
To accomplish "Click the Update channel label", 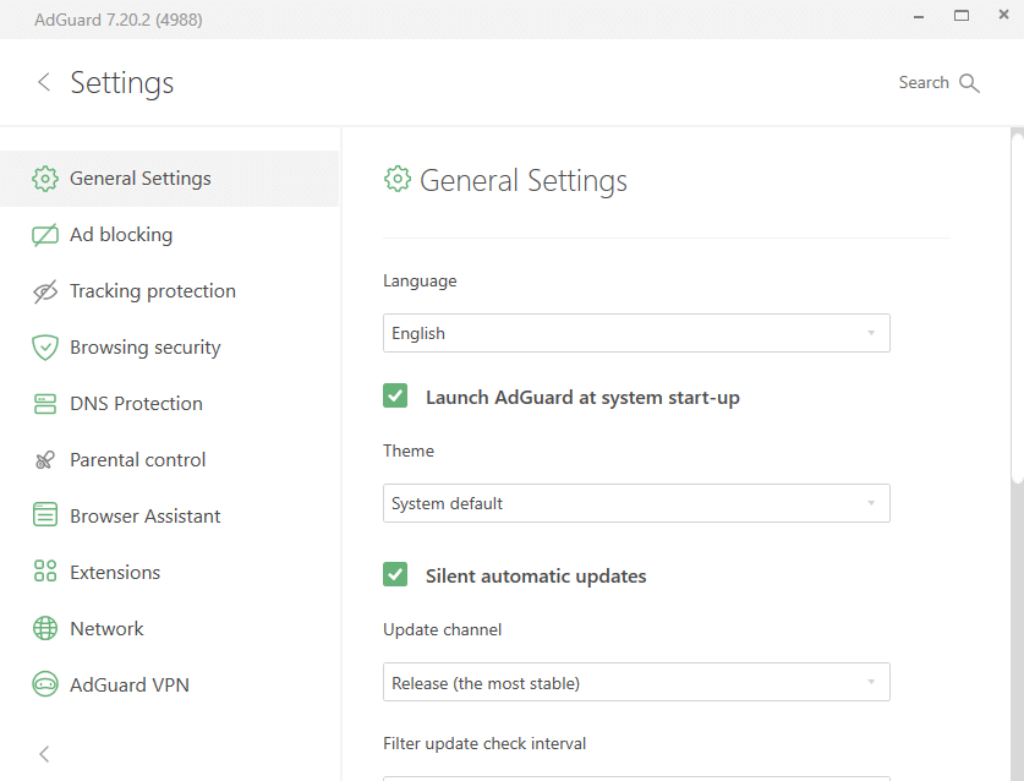I will point(442,630).
